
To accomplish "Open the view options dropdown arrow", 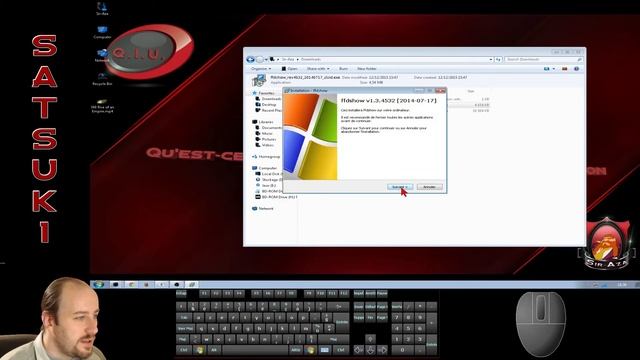I will click(x=553, y=69).
